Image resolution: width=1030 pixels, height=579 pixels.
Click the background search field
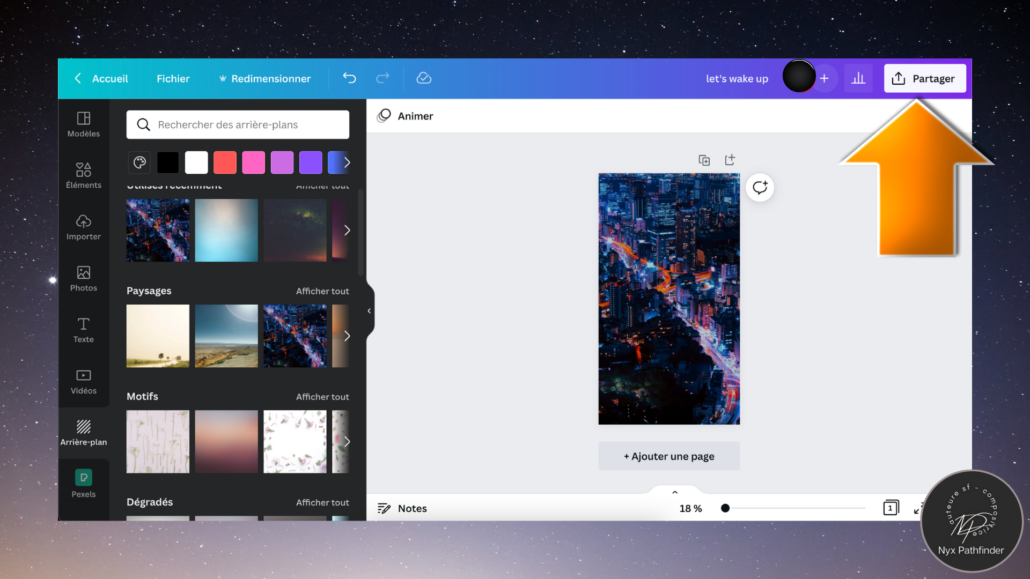pos(238,124)
